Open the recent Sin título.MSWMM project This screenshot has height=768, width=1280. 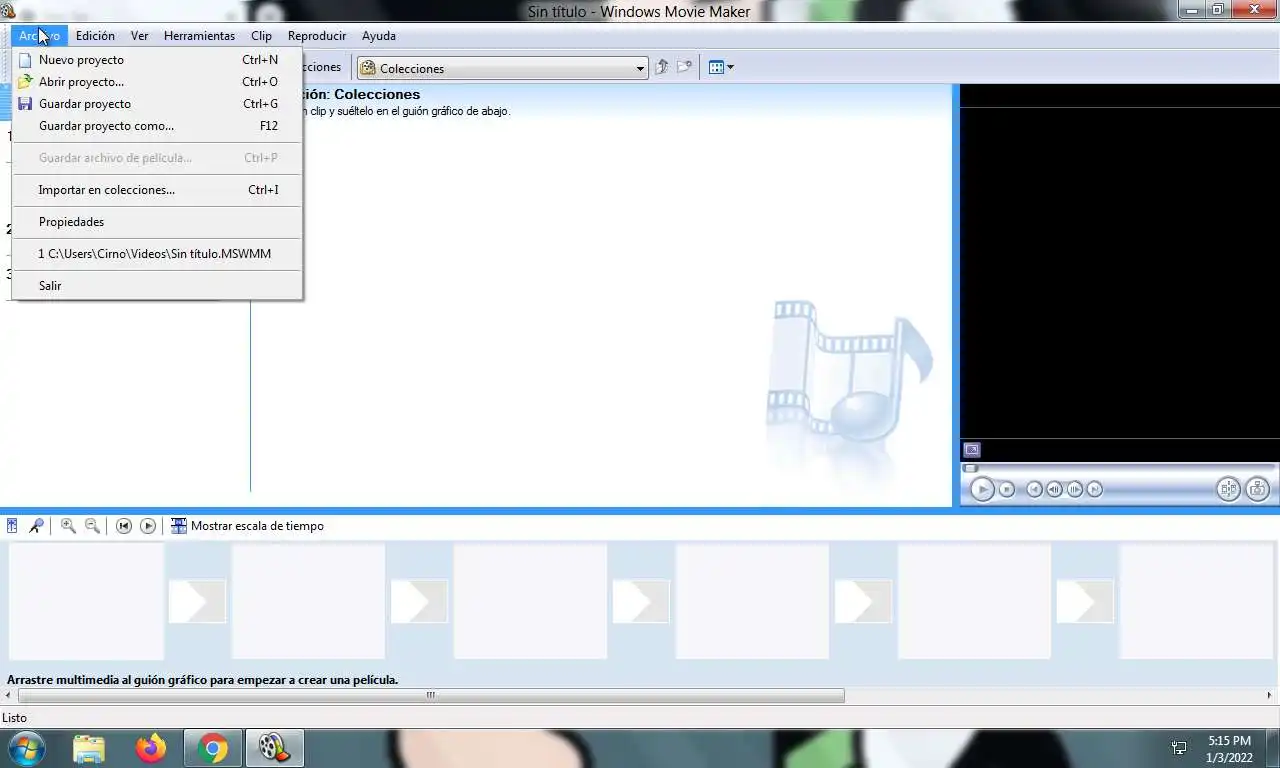coord(157,254)
